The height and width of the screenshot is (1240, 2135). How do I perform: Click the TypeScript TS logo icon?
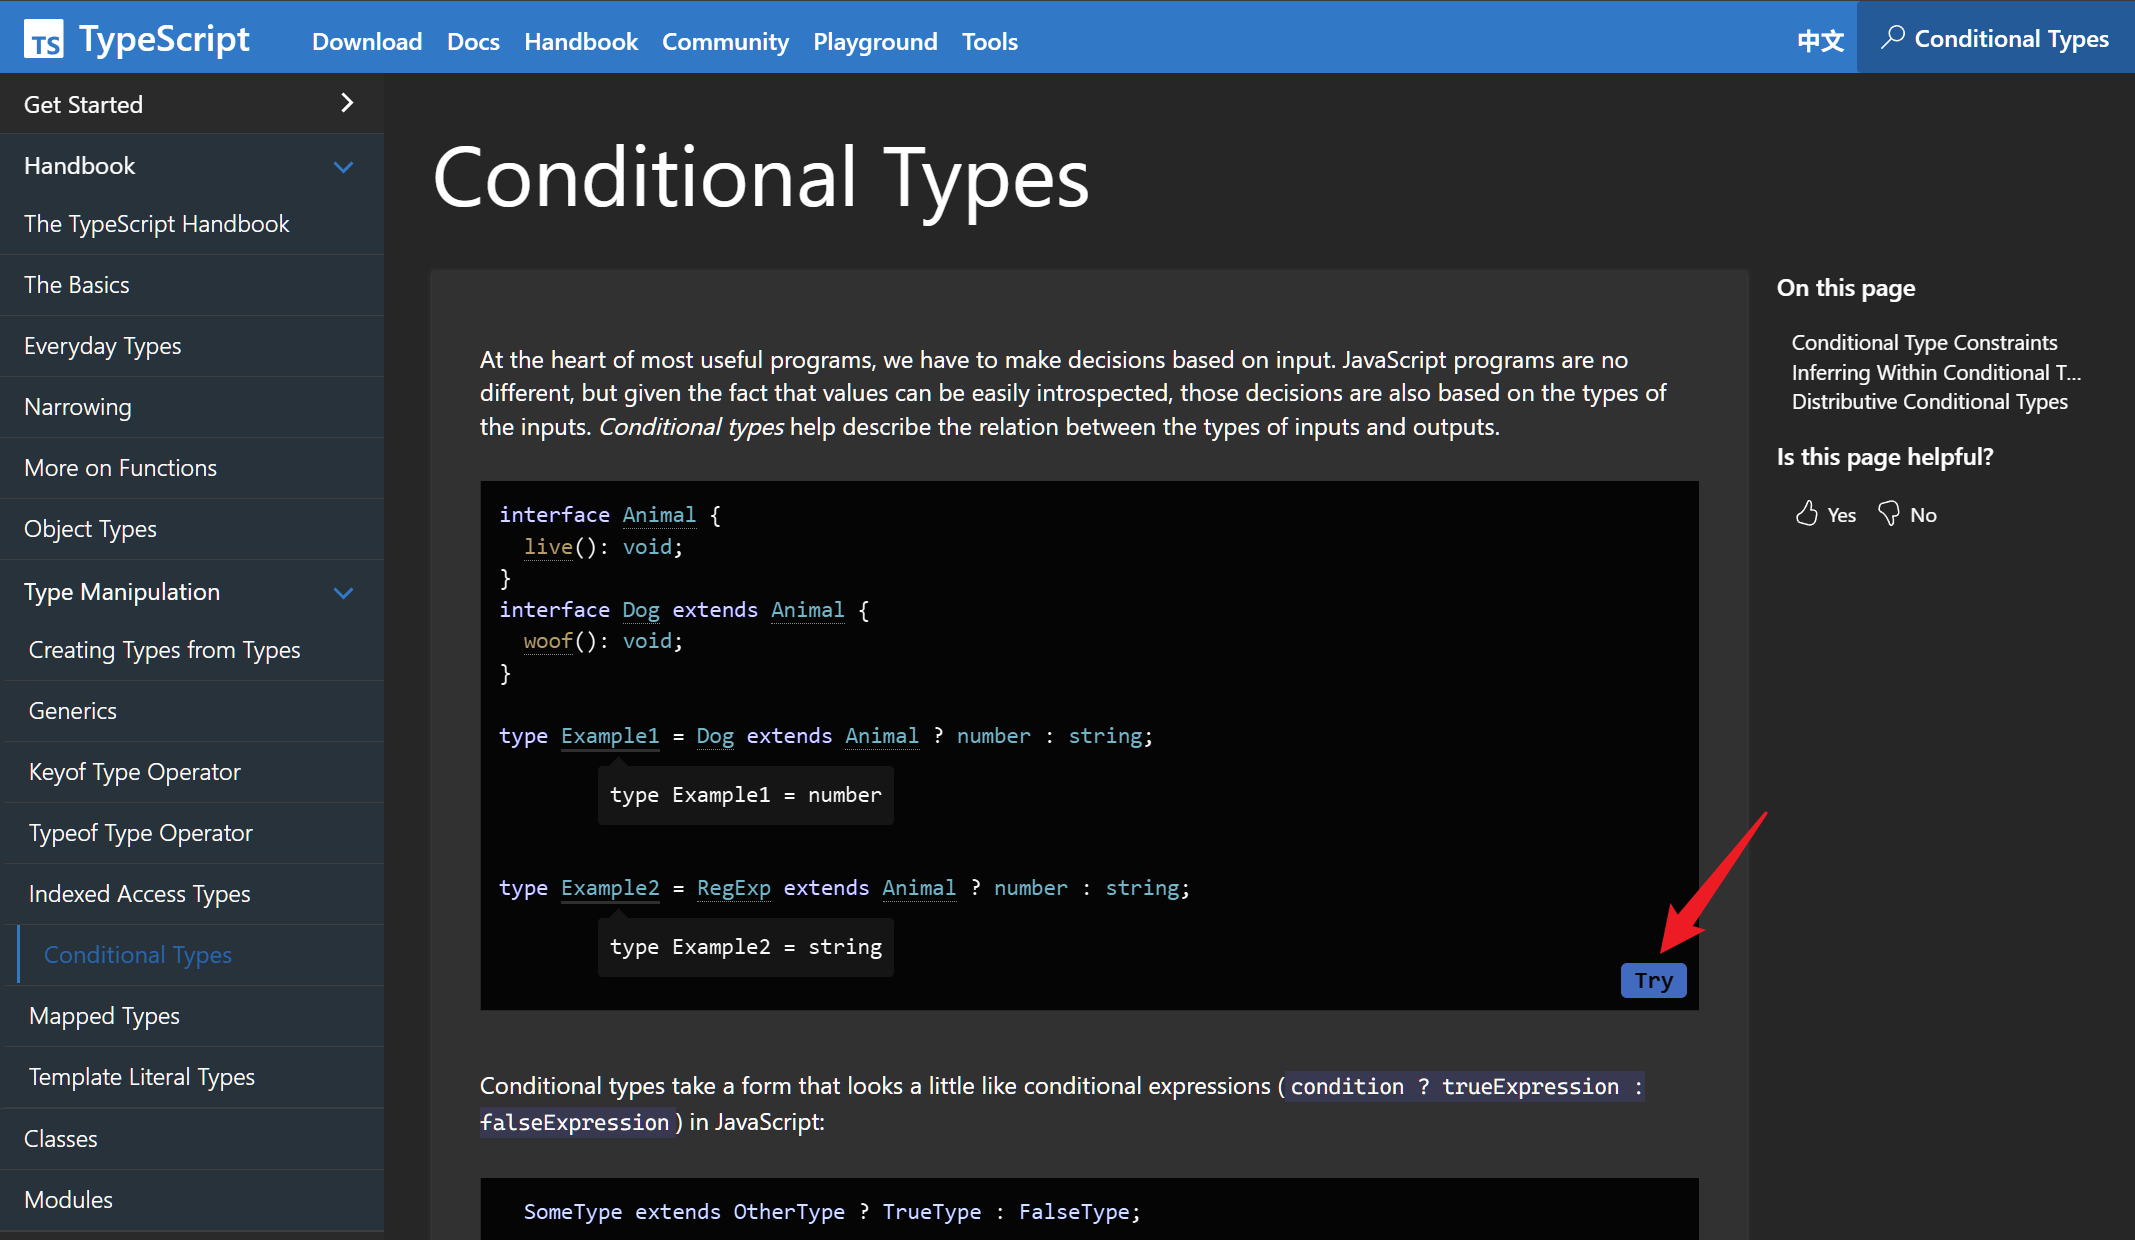point(44,40)
